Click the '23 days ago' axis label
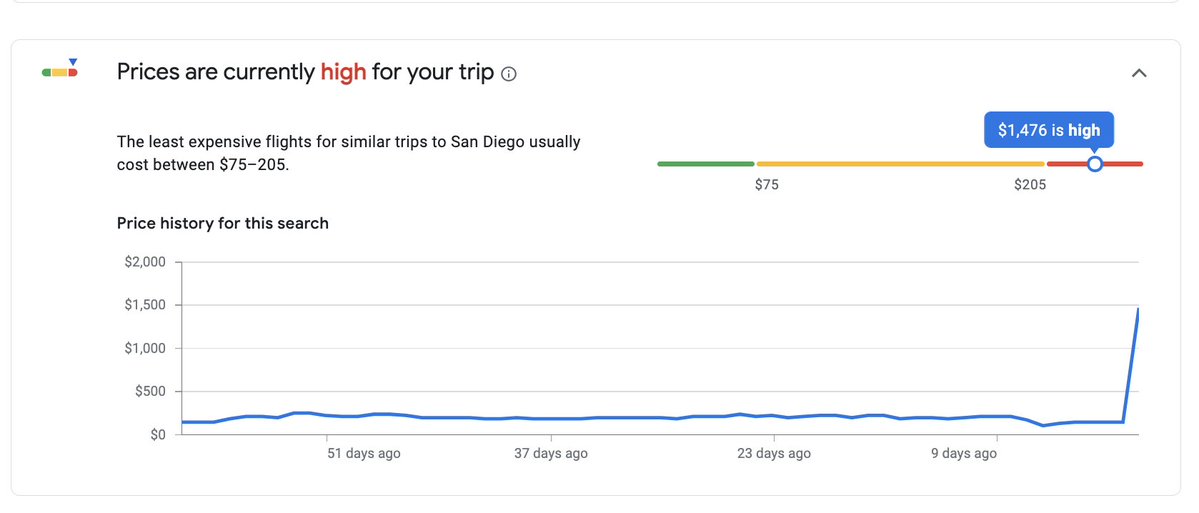Image resolution: width=1199 pixels, height=513 pixels. coord(774,453)
